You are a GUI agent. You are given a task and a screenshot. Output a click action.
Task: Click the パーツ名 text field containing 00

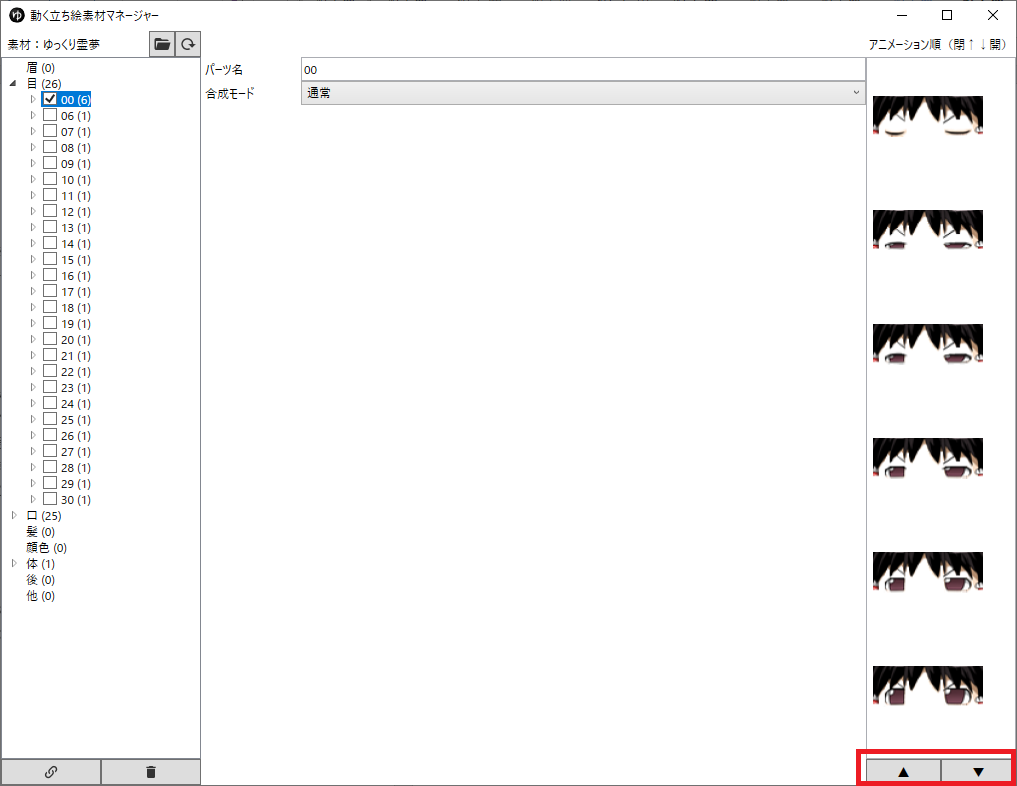[583, 69]
